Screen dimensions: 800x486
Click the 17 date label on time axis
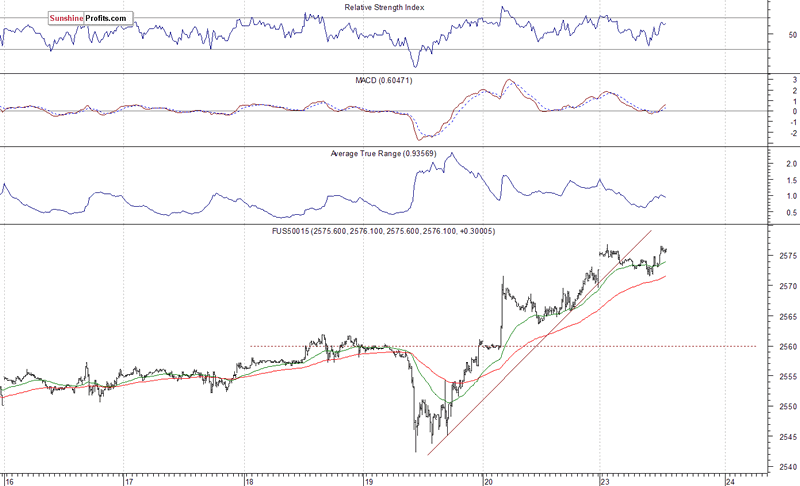click(129, 481)
